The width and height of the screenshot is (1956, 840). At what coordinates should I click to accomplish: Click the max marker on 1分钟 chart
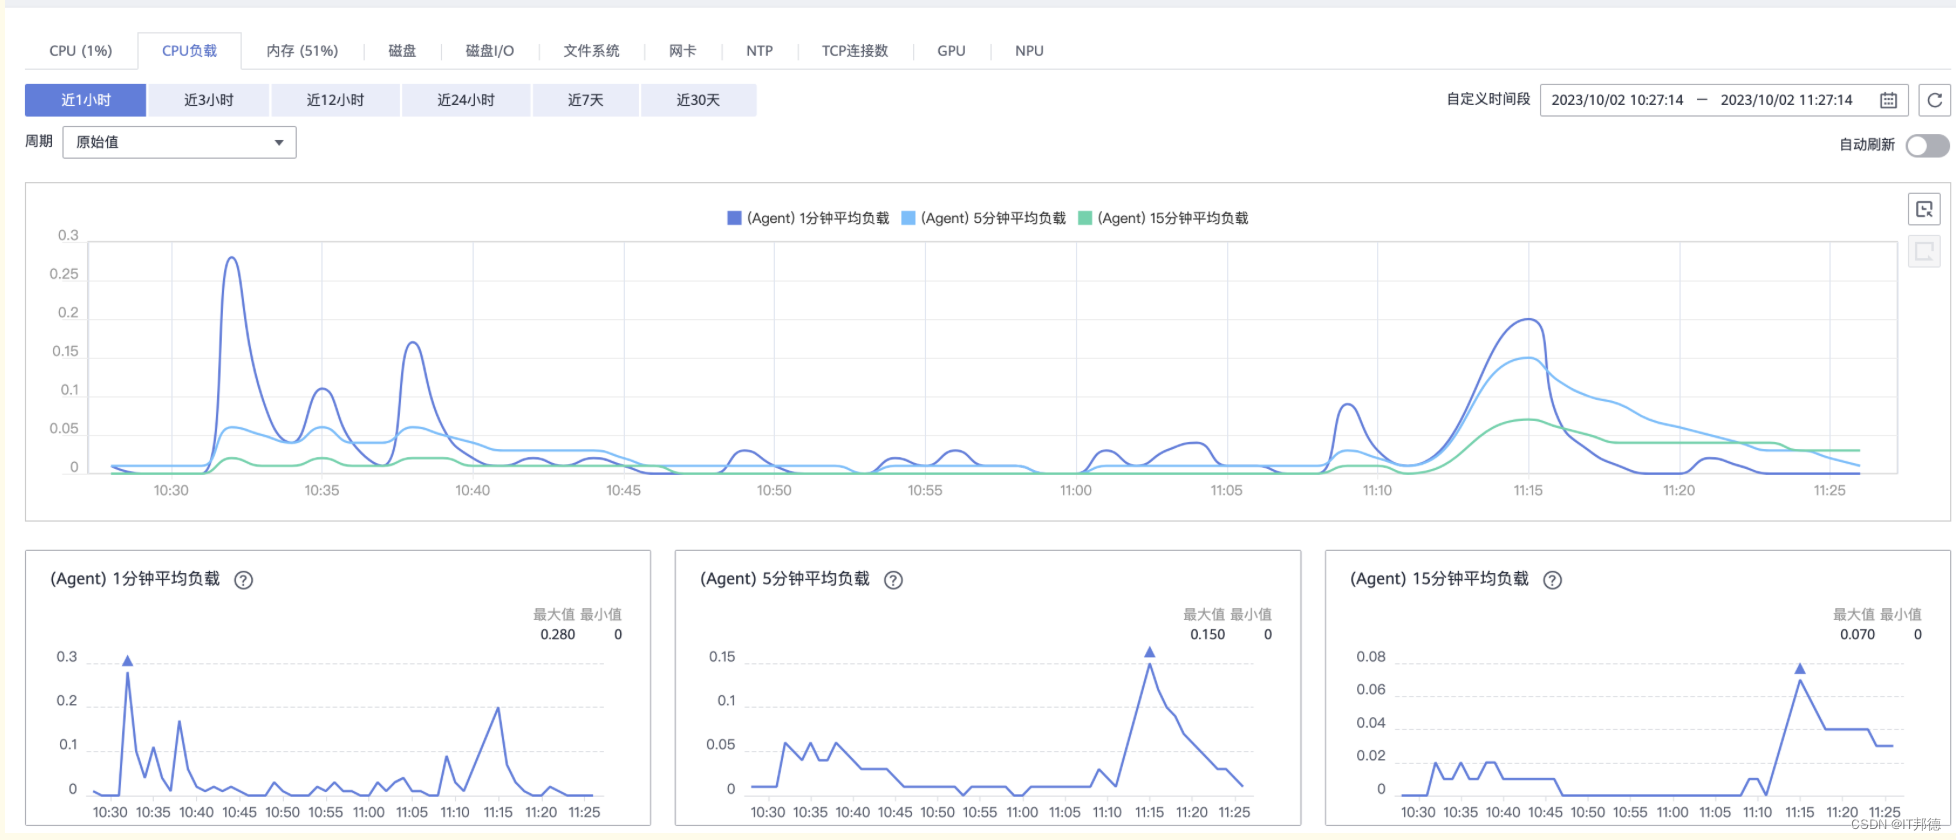[x=127, y=661]
